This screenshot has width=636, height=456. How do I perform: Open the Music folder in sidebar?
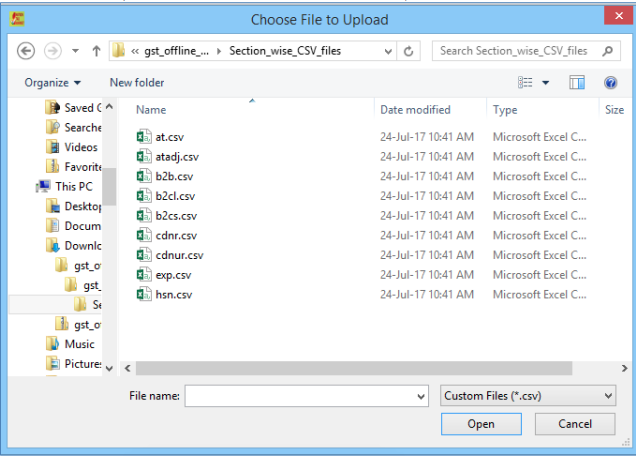(x=71, y=344)
